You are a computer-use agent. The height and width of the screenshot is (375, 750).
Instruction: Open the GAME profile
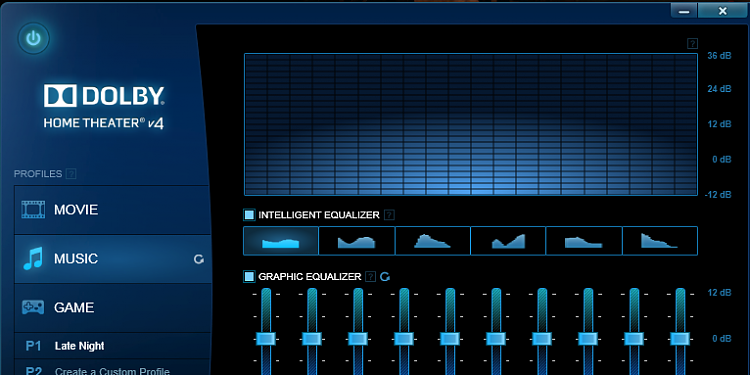coord(113,308)
